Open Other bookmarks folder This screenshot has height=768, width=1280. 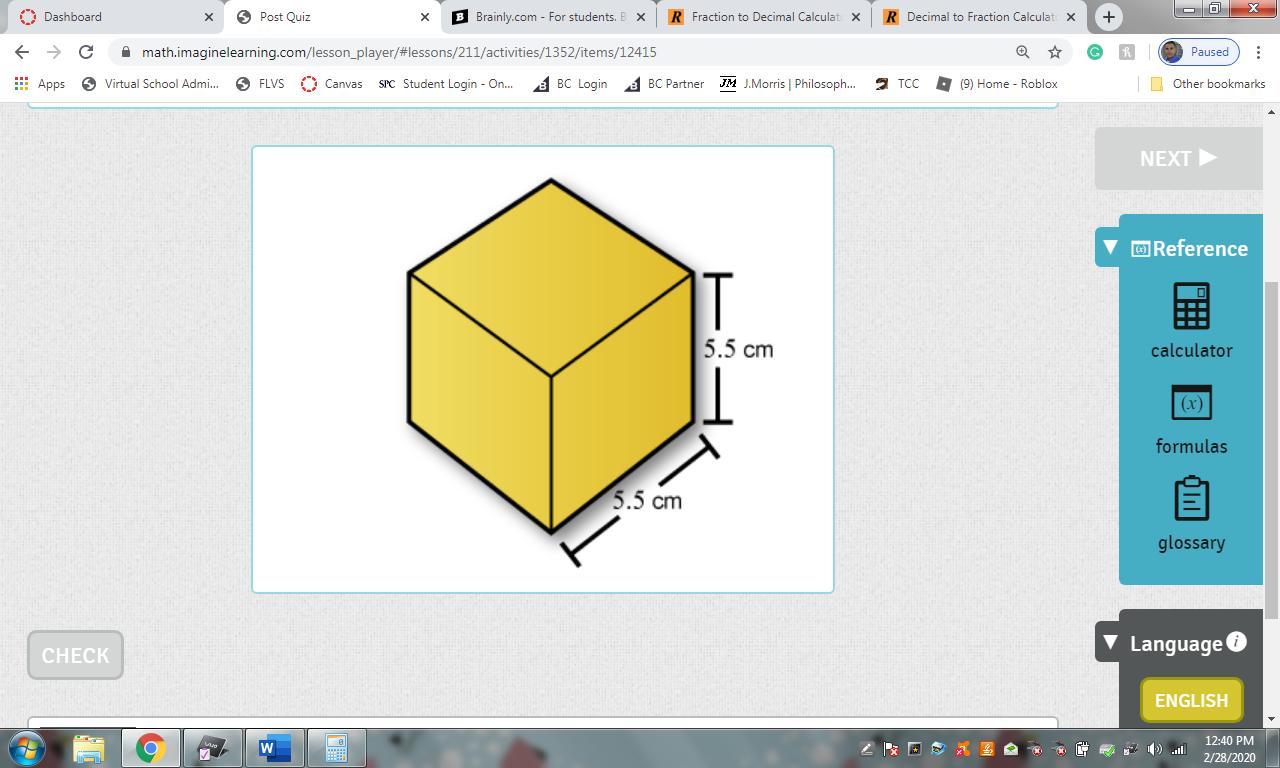tap(1207, 84)
